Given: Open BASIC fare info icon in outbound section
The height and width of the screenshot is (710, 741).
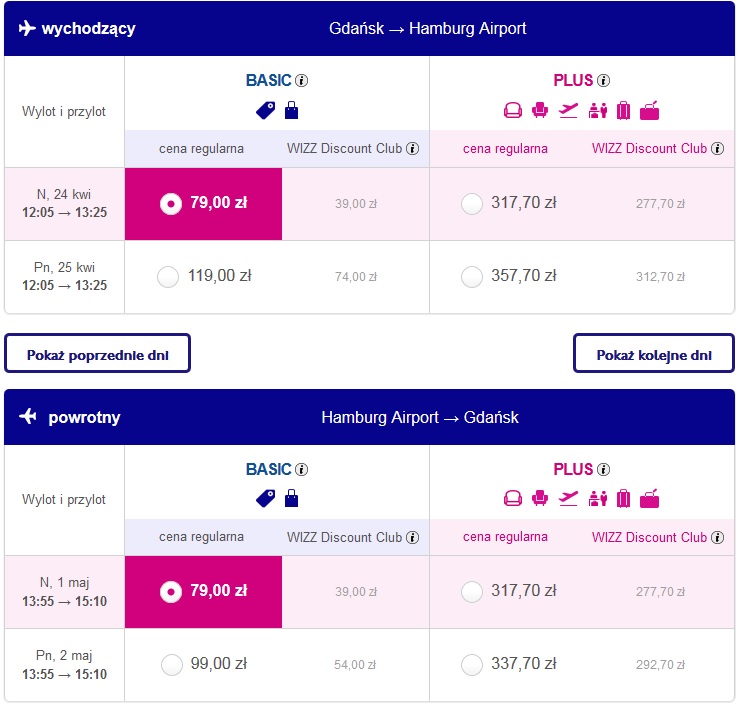Looking at the screenshot, I should 302,81.
